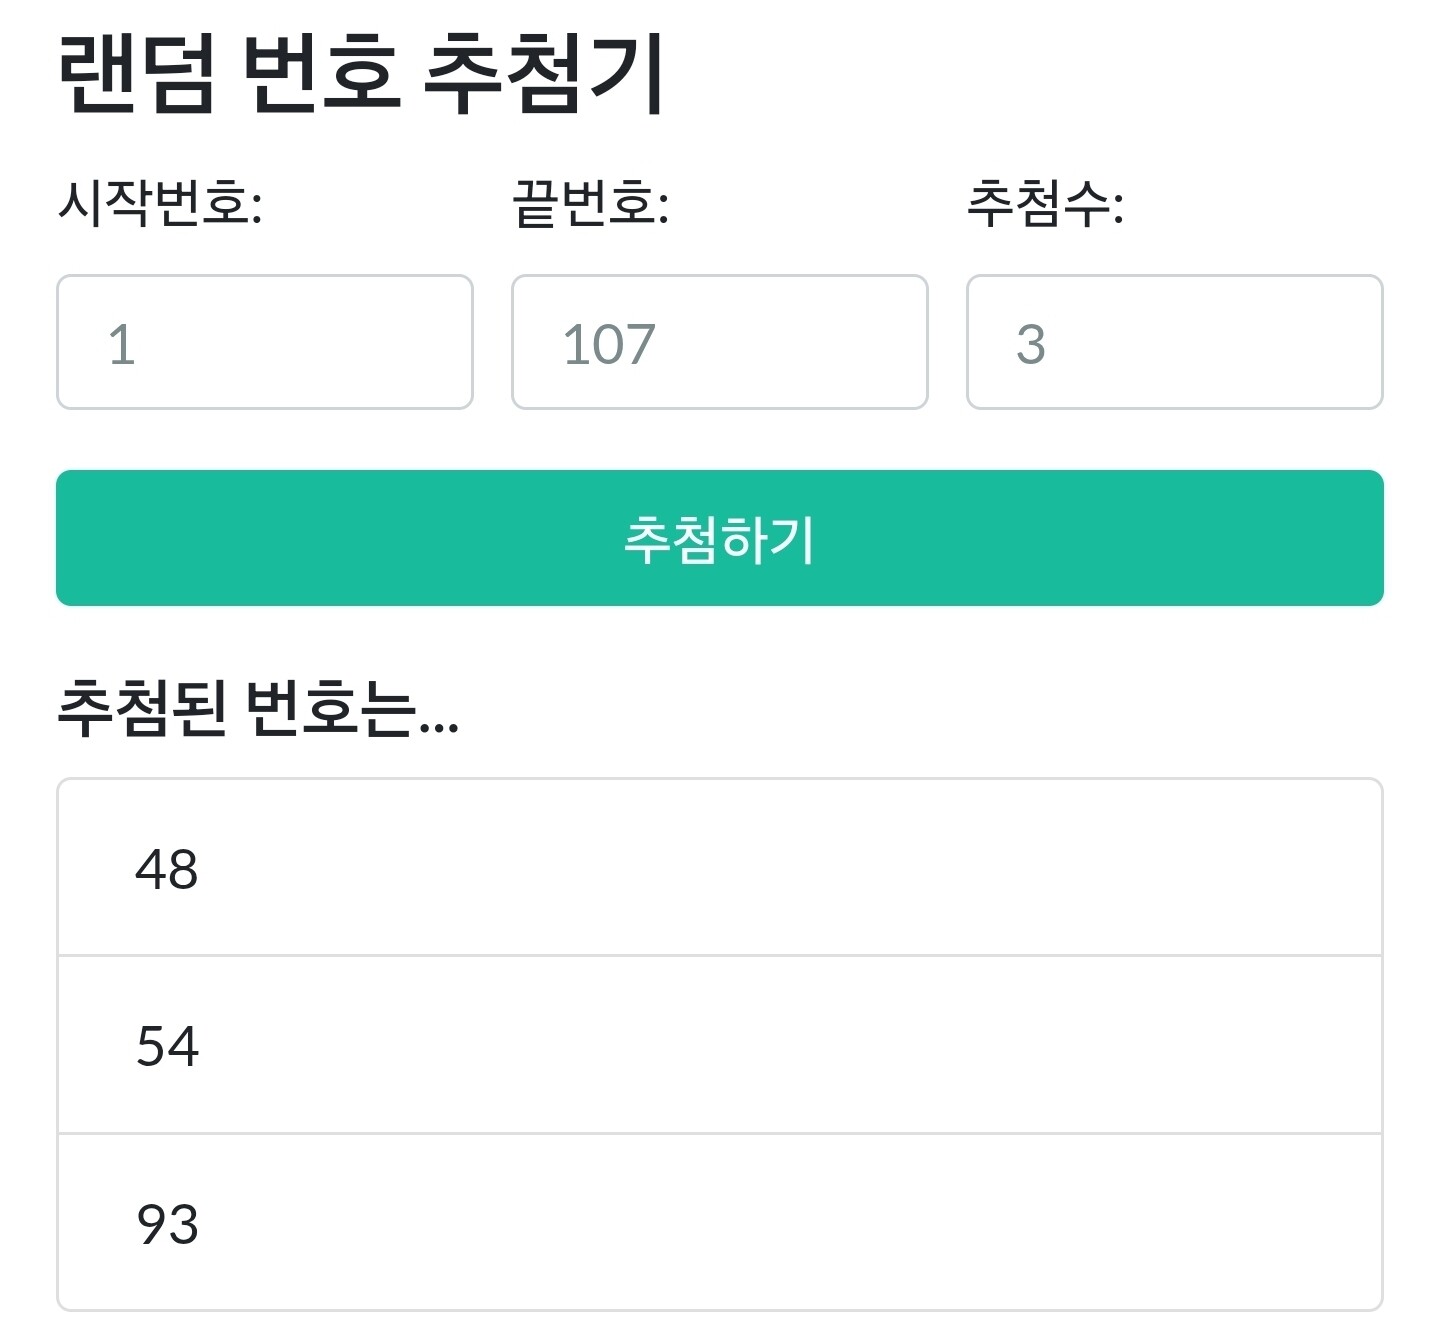Click the 추첨수: label text
Screen dimensions: 1440x1331
(x=1045, y=203)
